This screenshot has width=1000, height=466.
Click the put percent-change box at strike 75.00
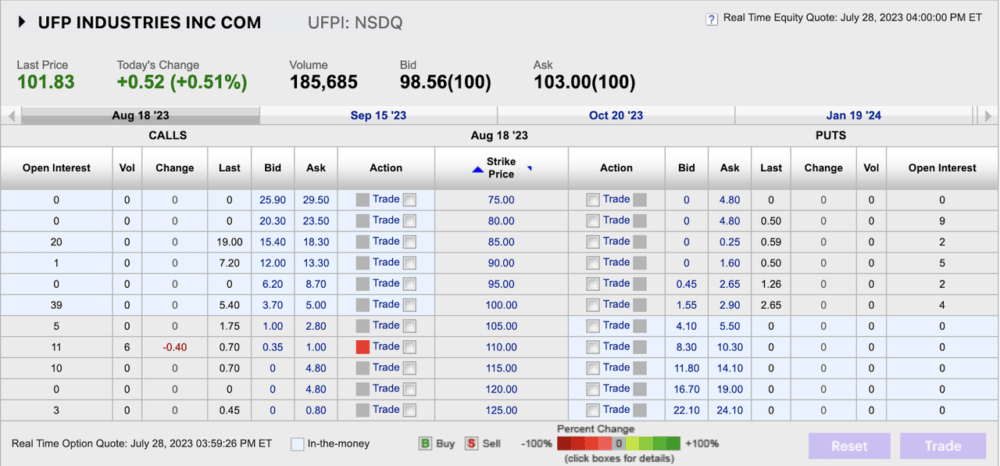click(x=640, y=200)
